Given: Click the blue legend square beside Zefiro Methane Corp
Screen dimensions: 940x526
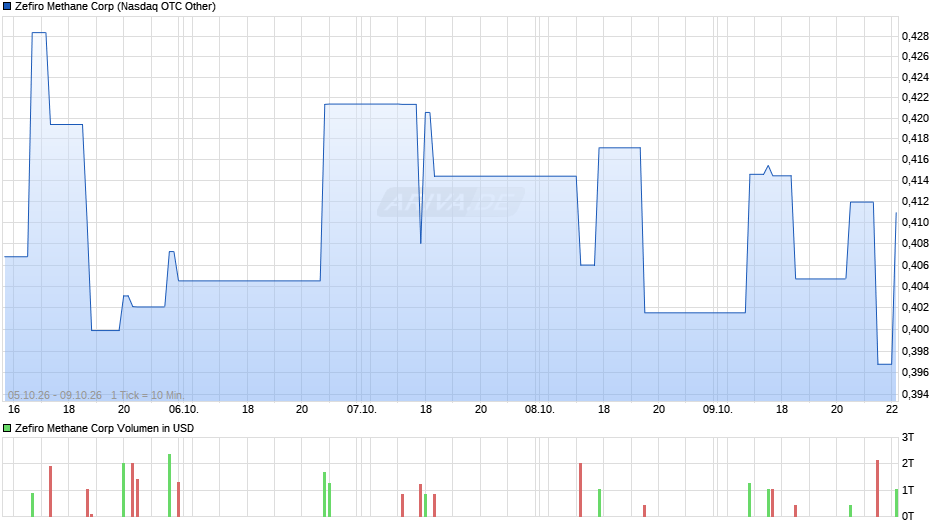Looking at the screenshot, I should tap(7, 7).
